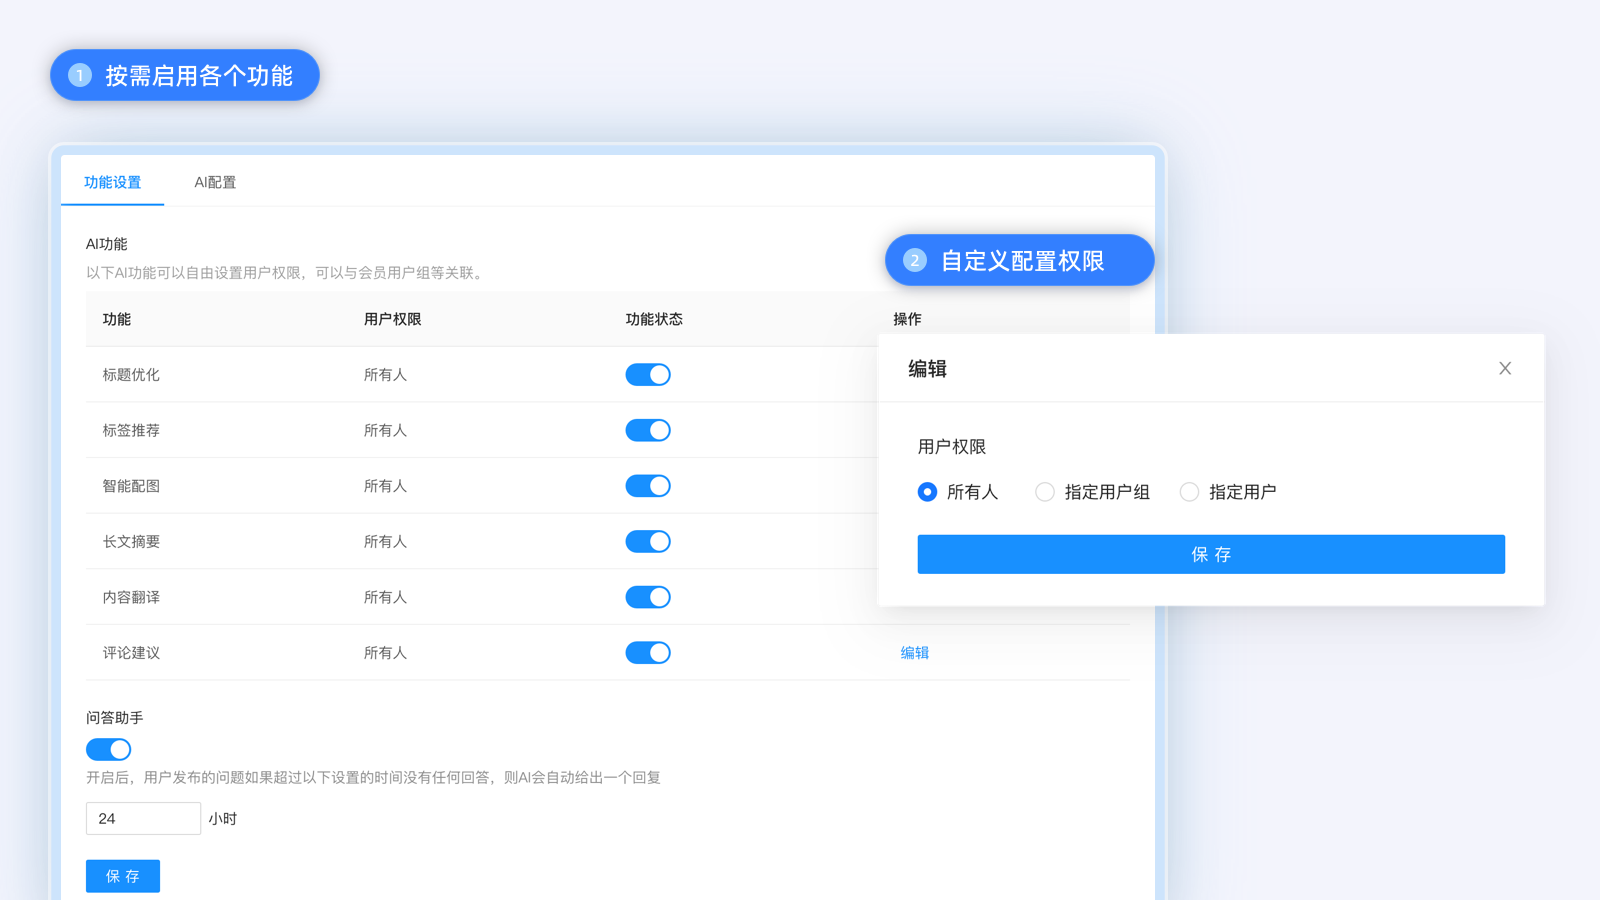Viewport: 1600px width, 900px height.
Task: Click the 标题优化 feature name
Action: point(131,375)
